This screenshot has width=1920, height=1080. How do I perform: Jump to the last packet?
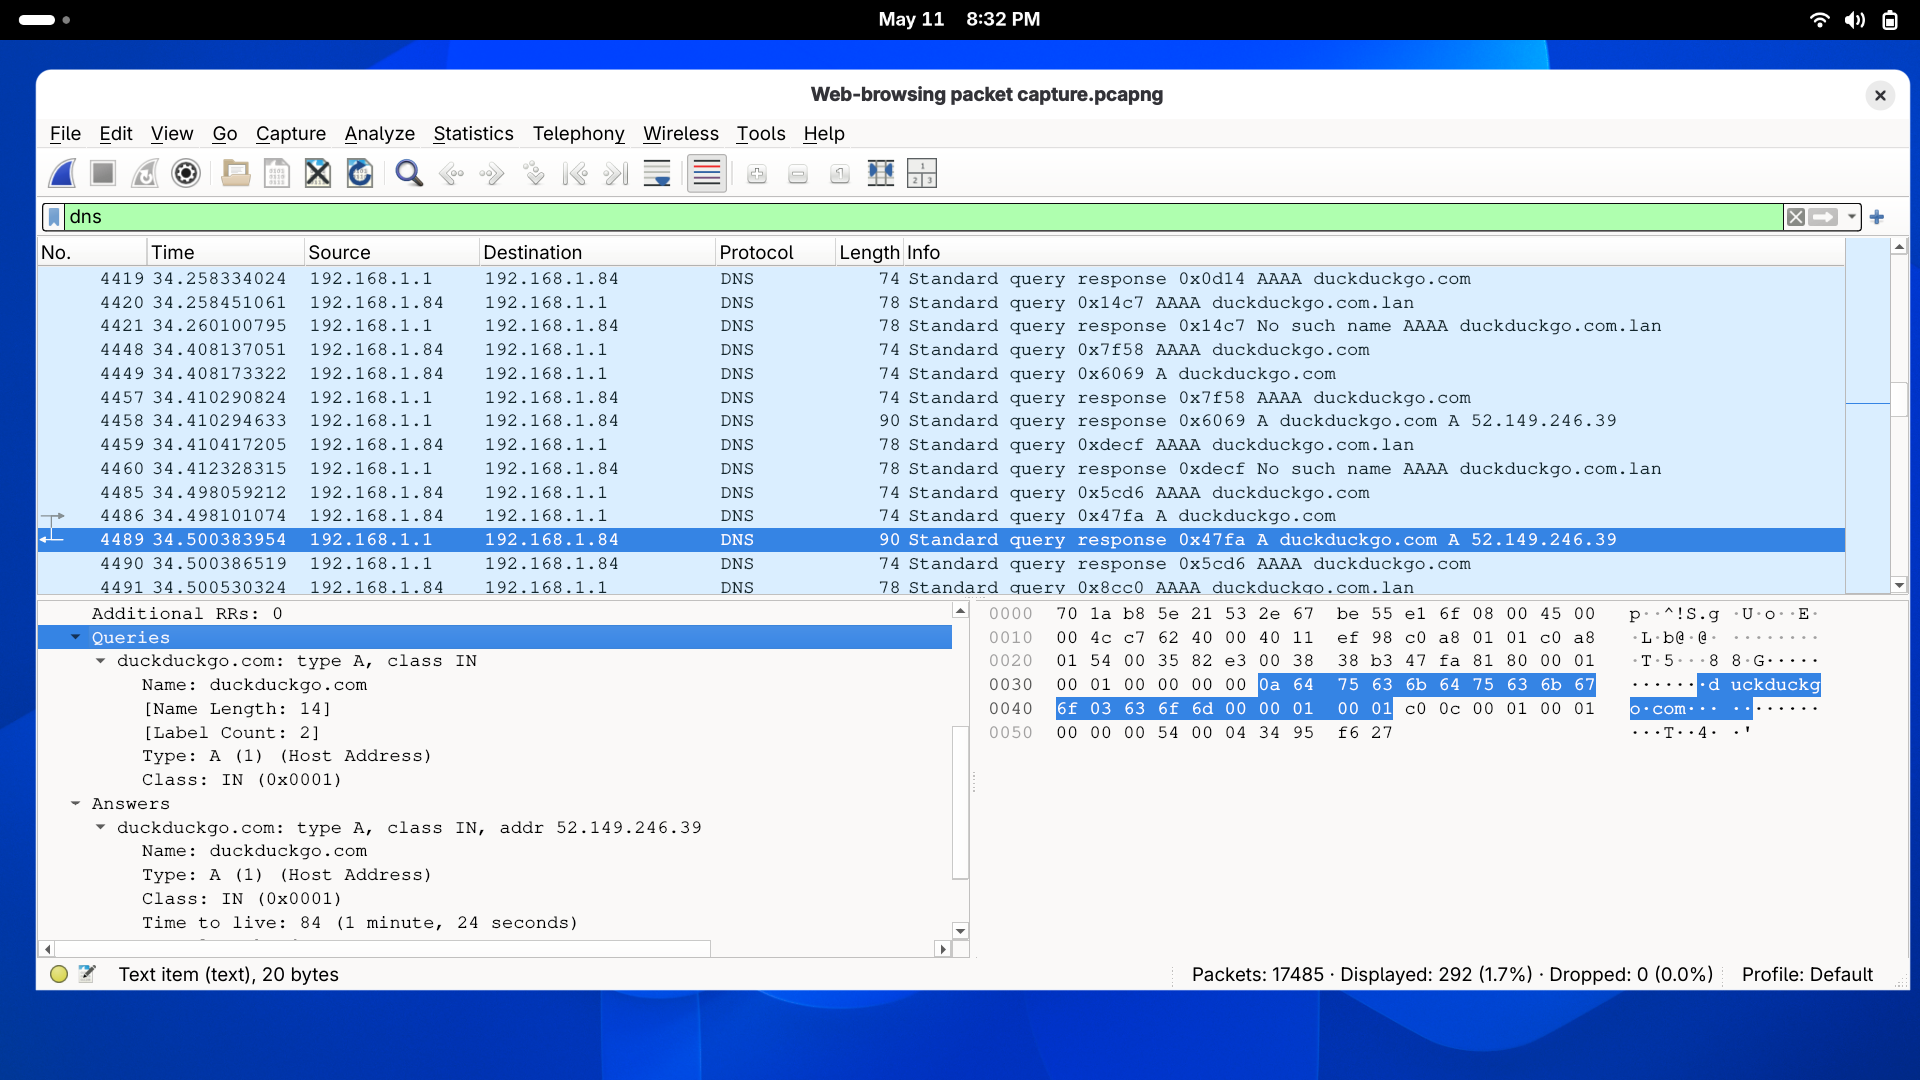coord(616,174)
